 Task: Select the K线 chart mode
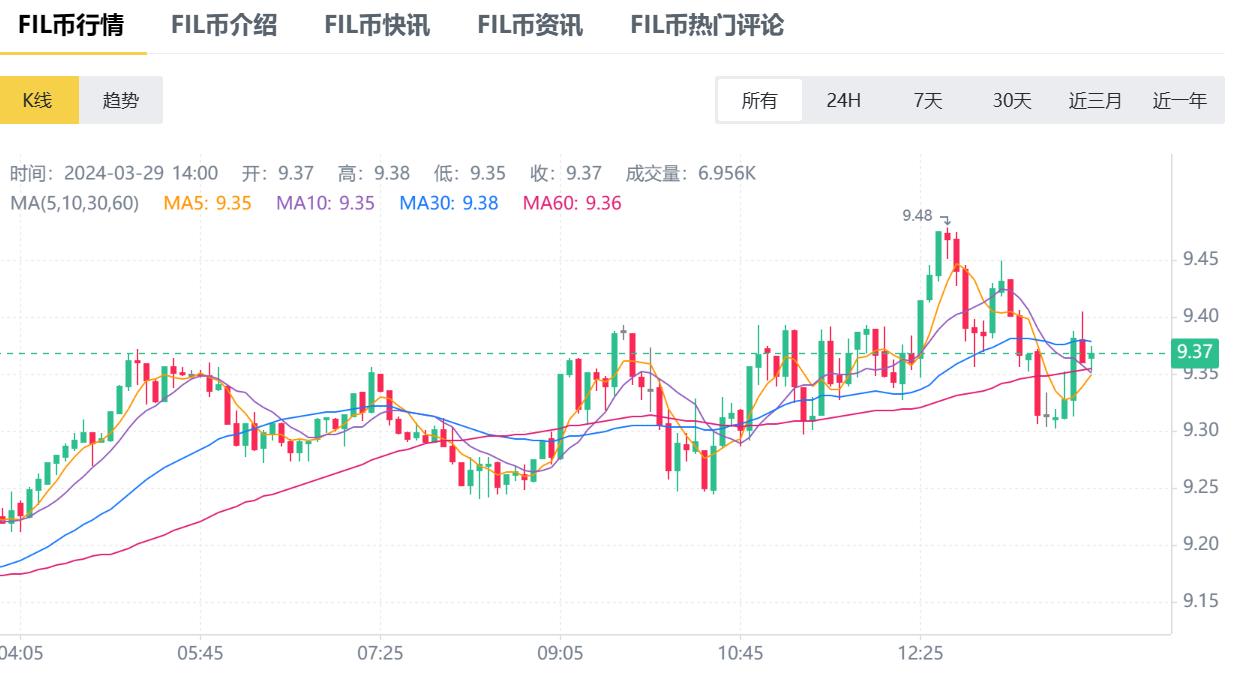37,100
